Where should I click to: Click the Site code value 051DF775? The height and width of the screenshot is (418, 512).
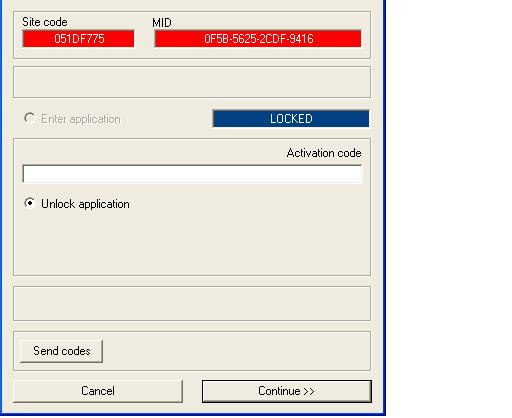(x=79, y=39)
